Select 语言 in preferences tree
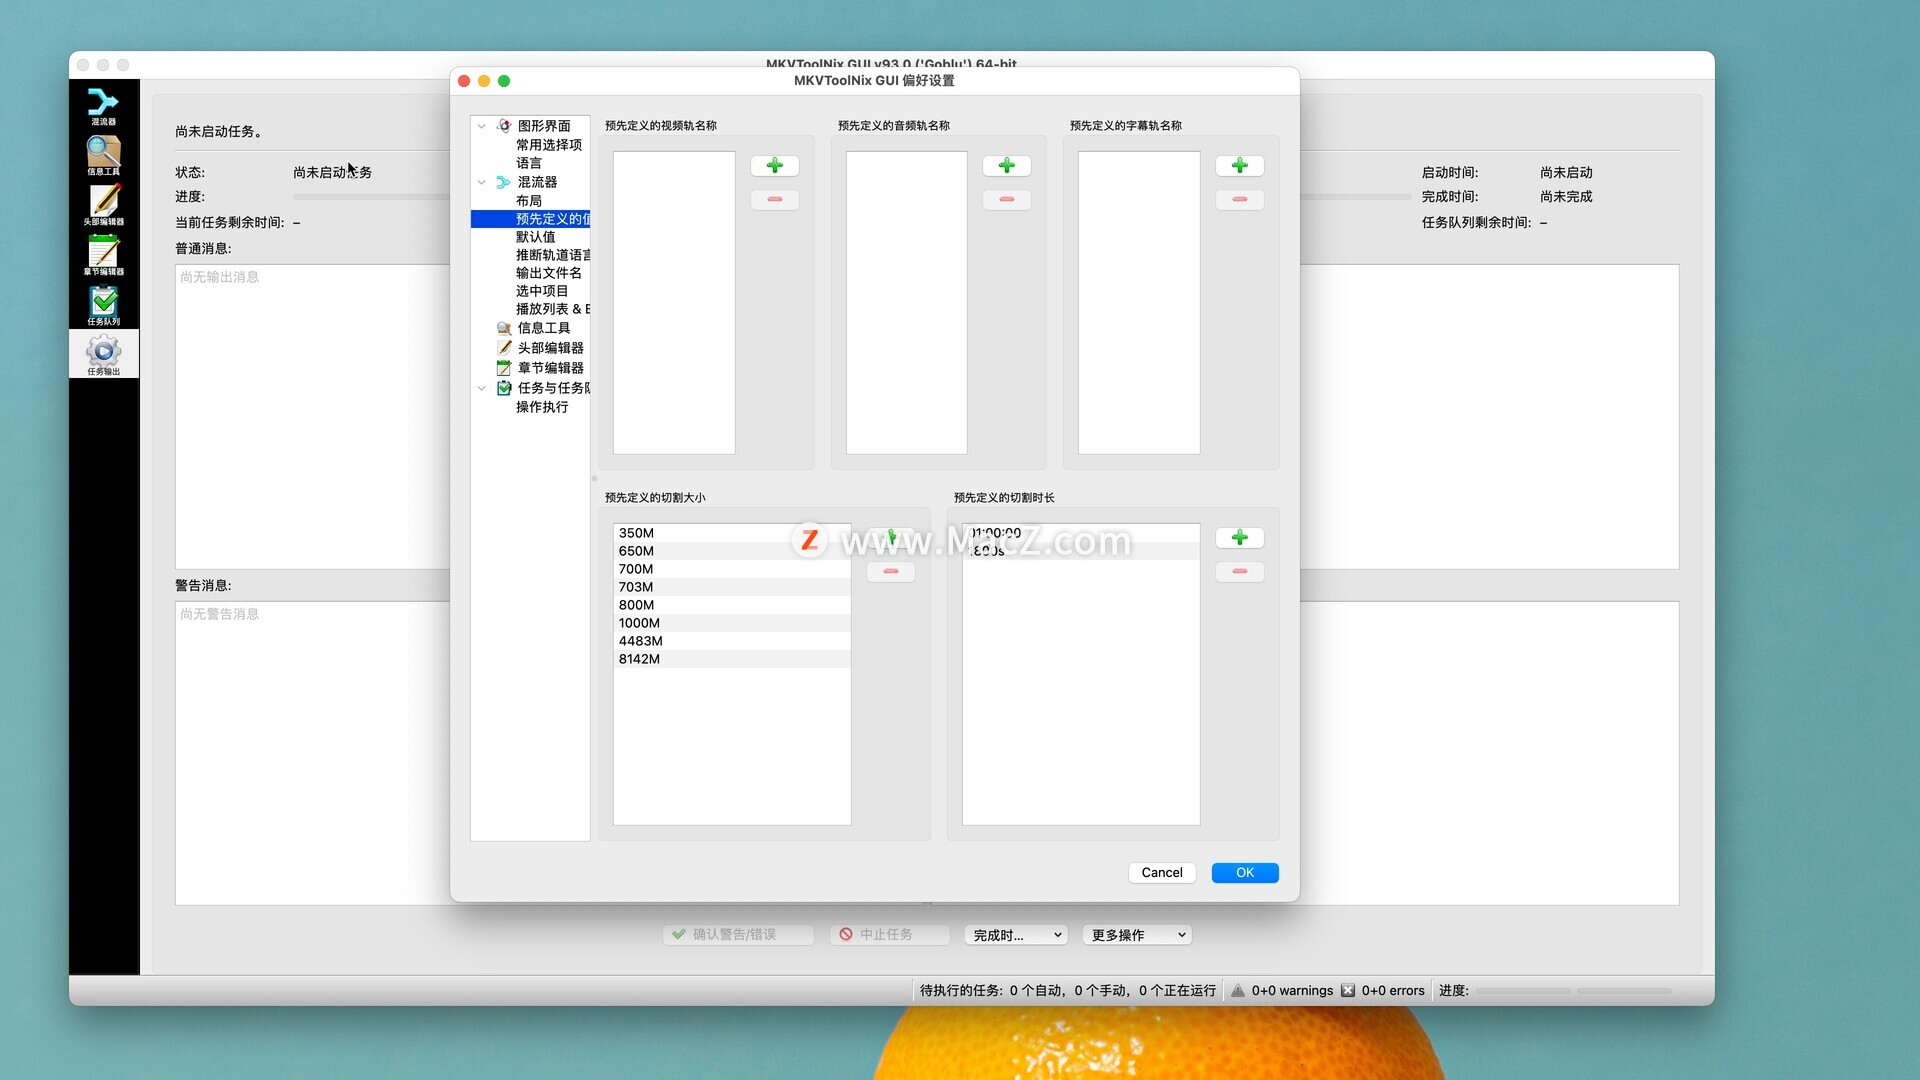1920x1080 pixels. [529, 163]
